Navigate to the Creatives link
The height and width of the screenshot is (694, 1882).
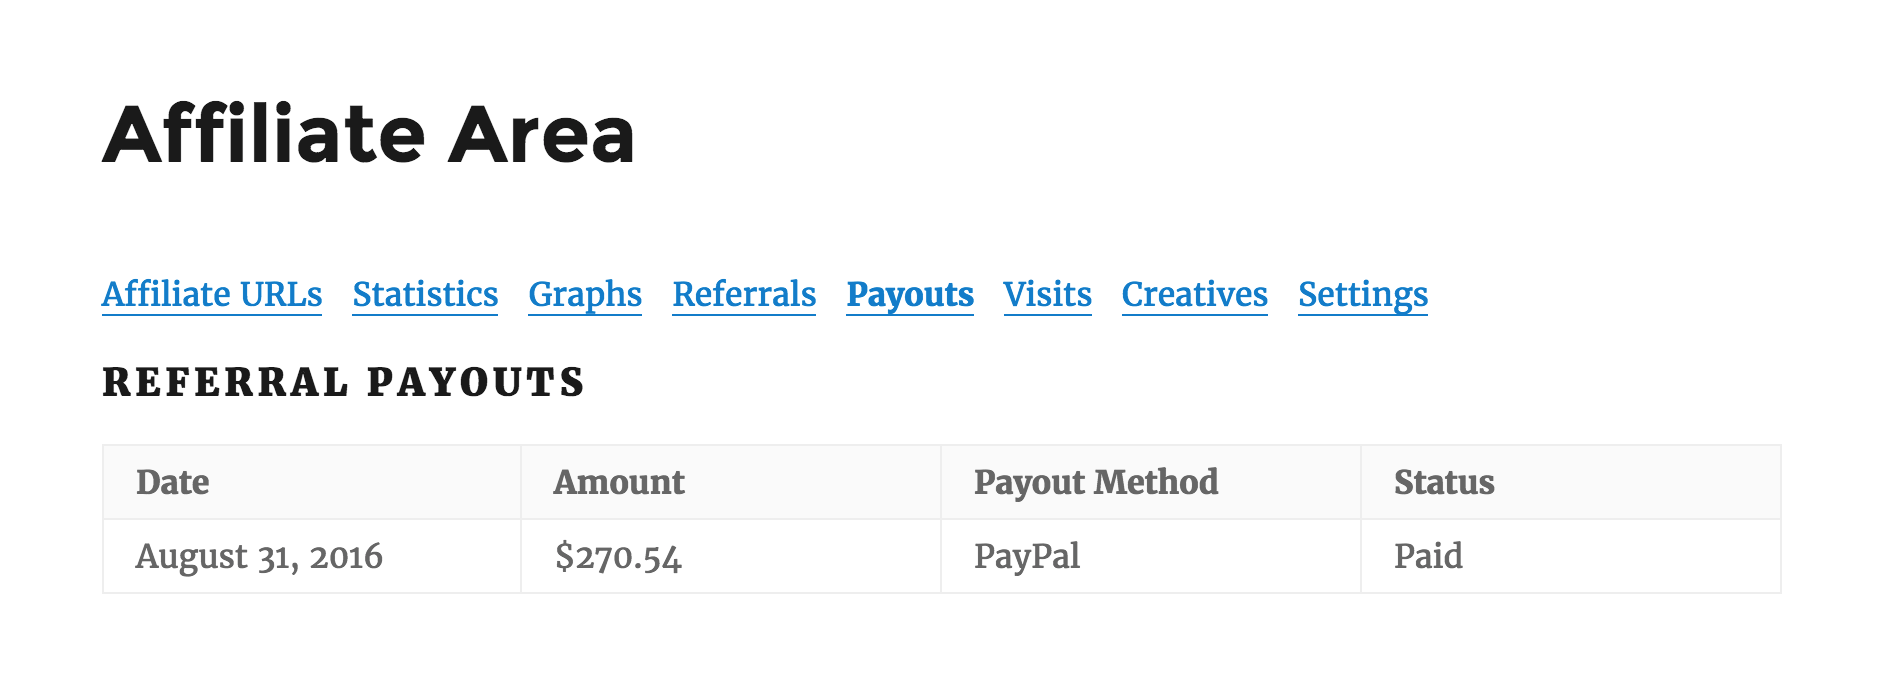(1194, 294)
